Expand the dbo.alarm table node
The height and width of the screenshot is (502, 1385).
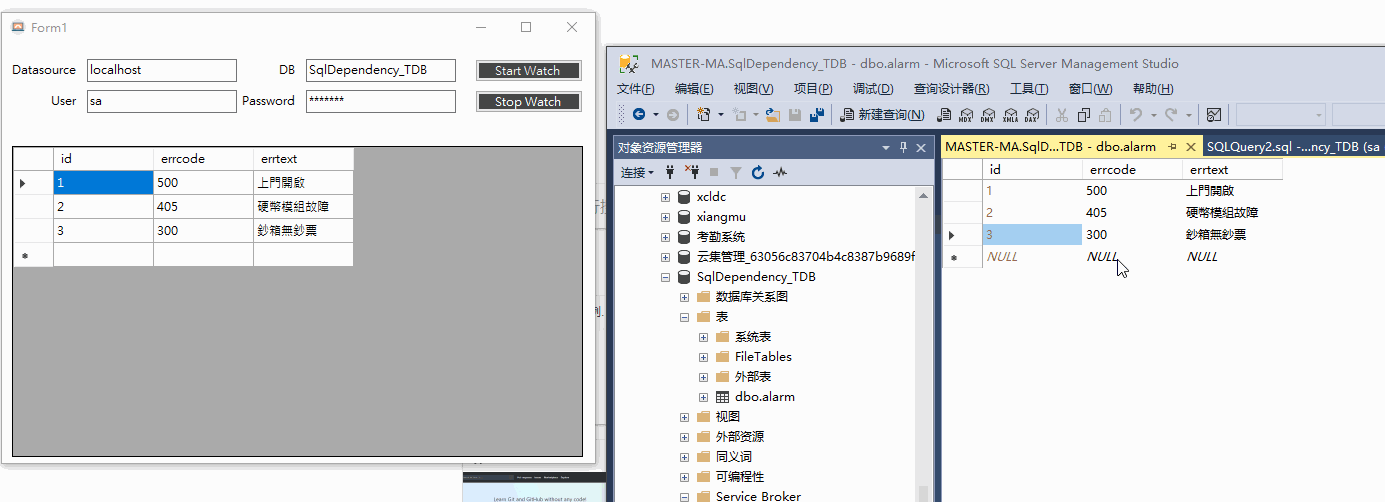pos(704,397)
